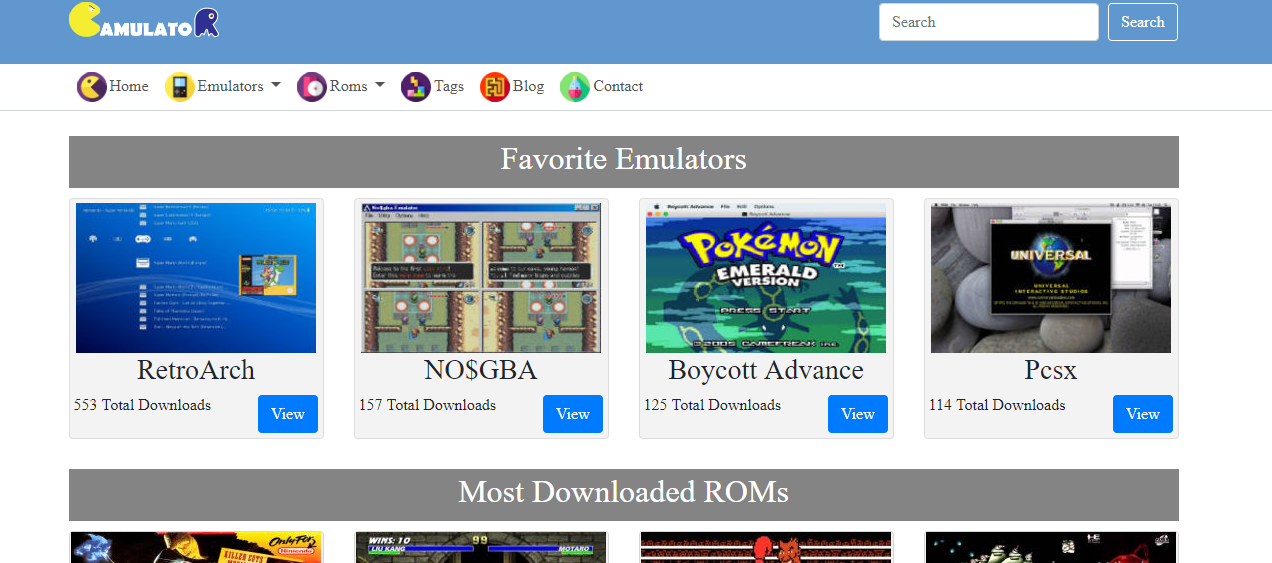Click the Favorite Emulators heading

click(624, 160)
